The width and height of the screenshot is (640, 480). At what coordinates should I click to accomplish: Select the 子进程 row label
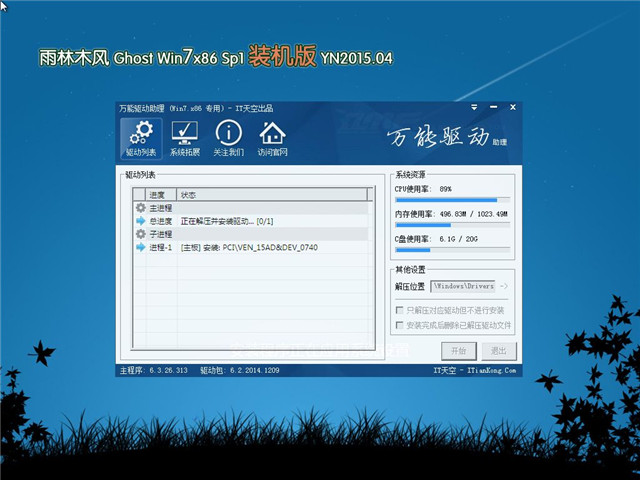tap(161, 234)
